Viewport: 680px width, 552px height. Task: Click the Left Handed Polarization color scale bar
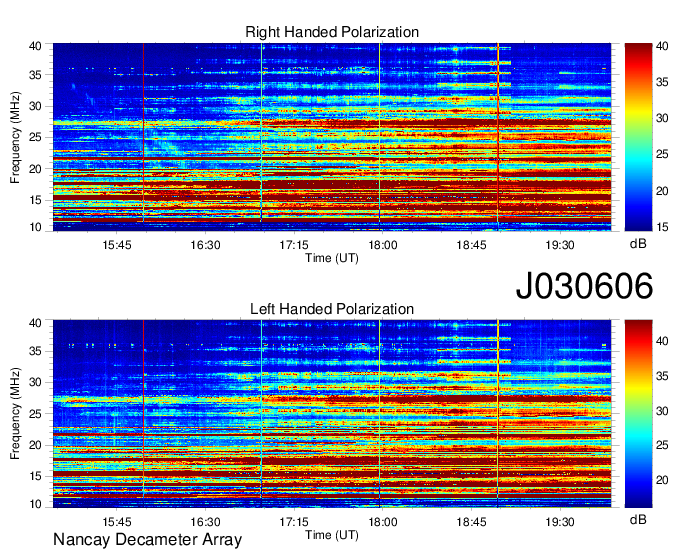(638, 414)
